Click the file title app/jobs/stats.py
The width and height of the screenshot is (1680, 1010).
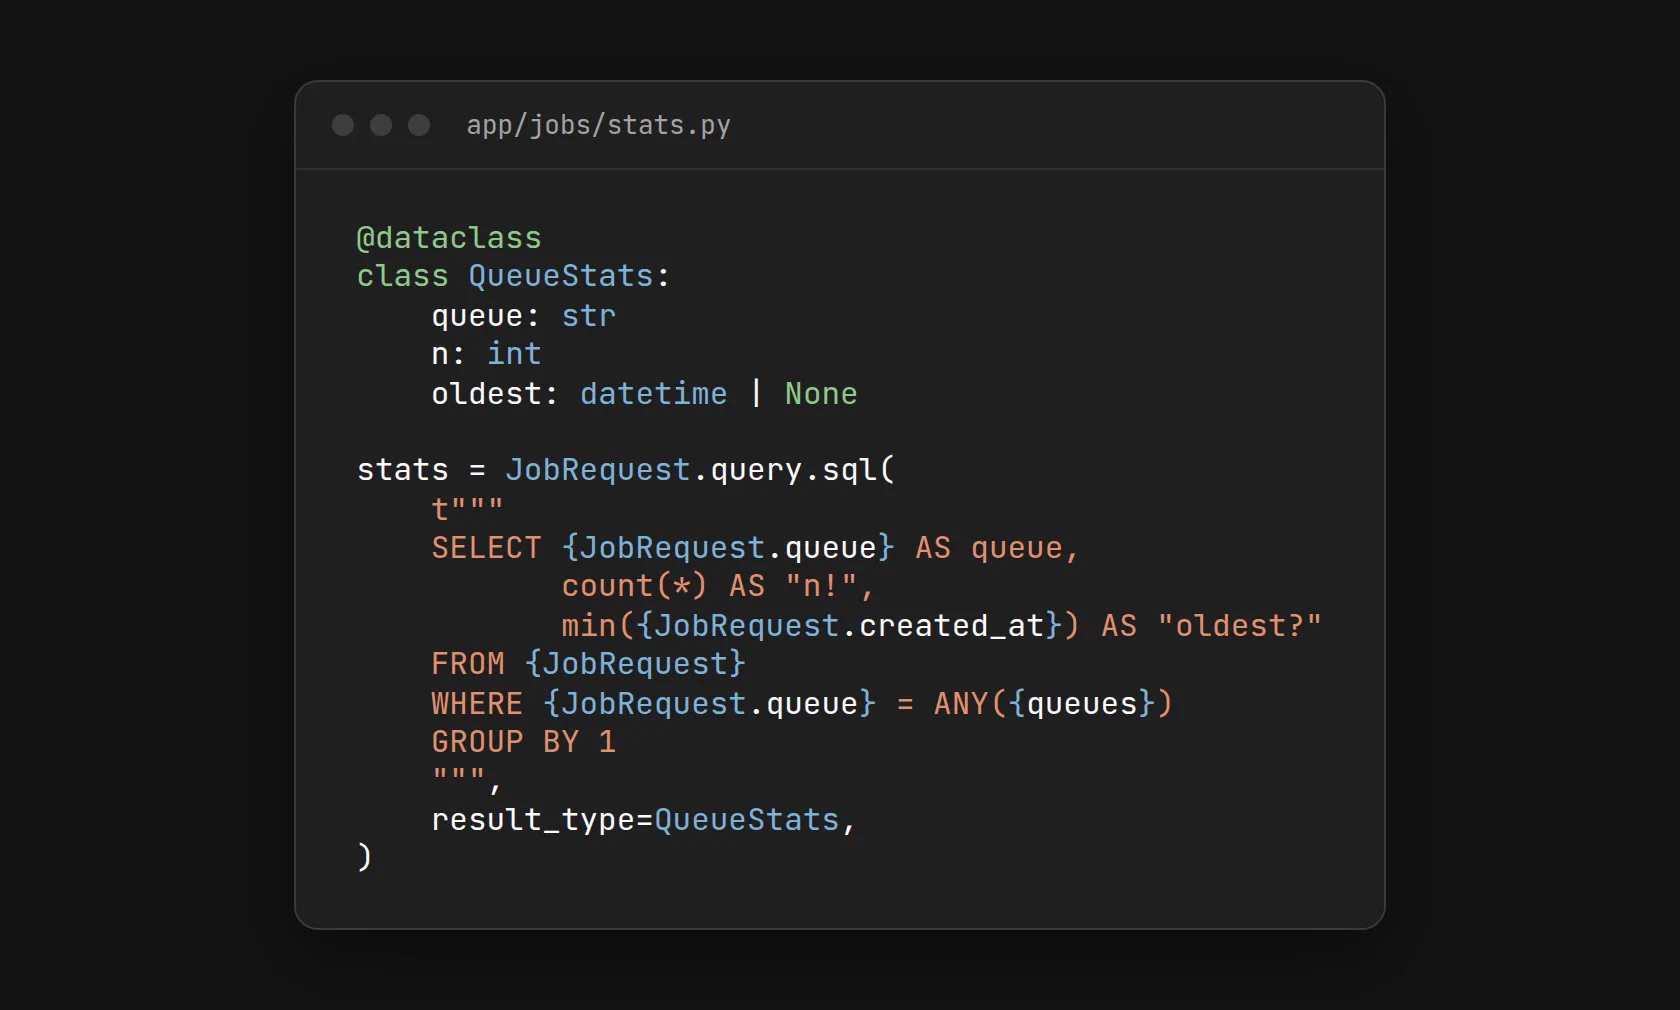[x=598, y=125]
